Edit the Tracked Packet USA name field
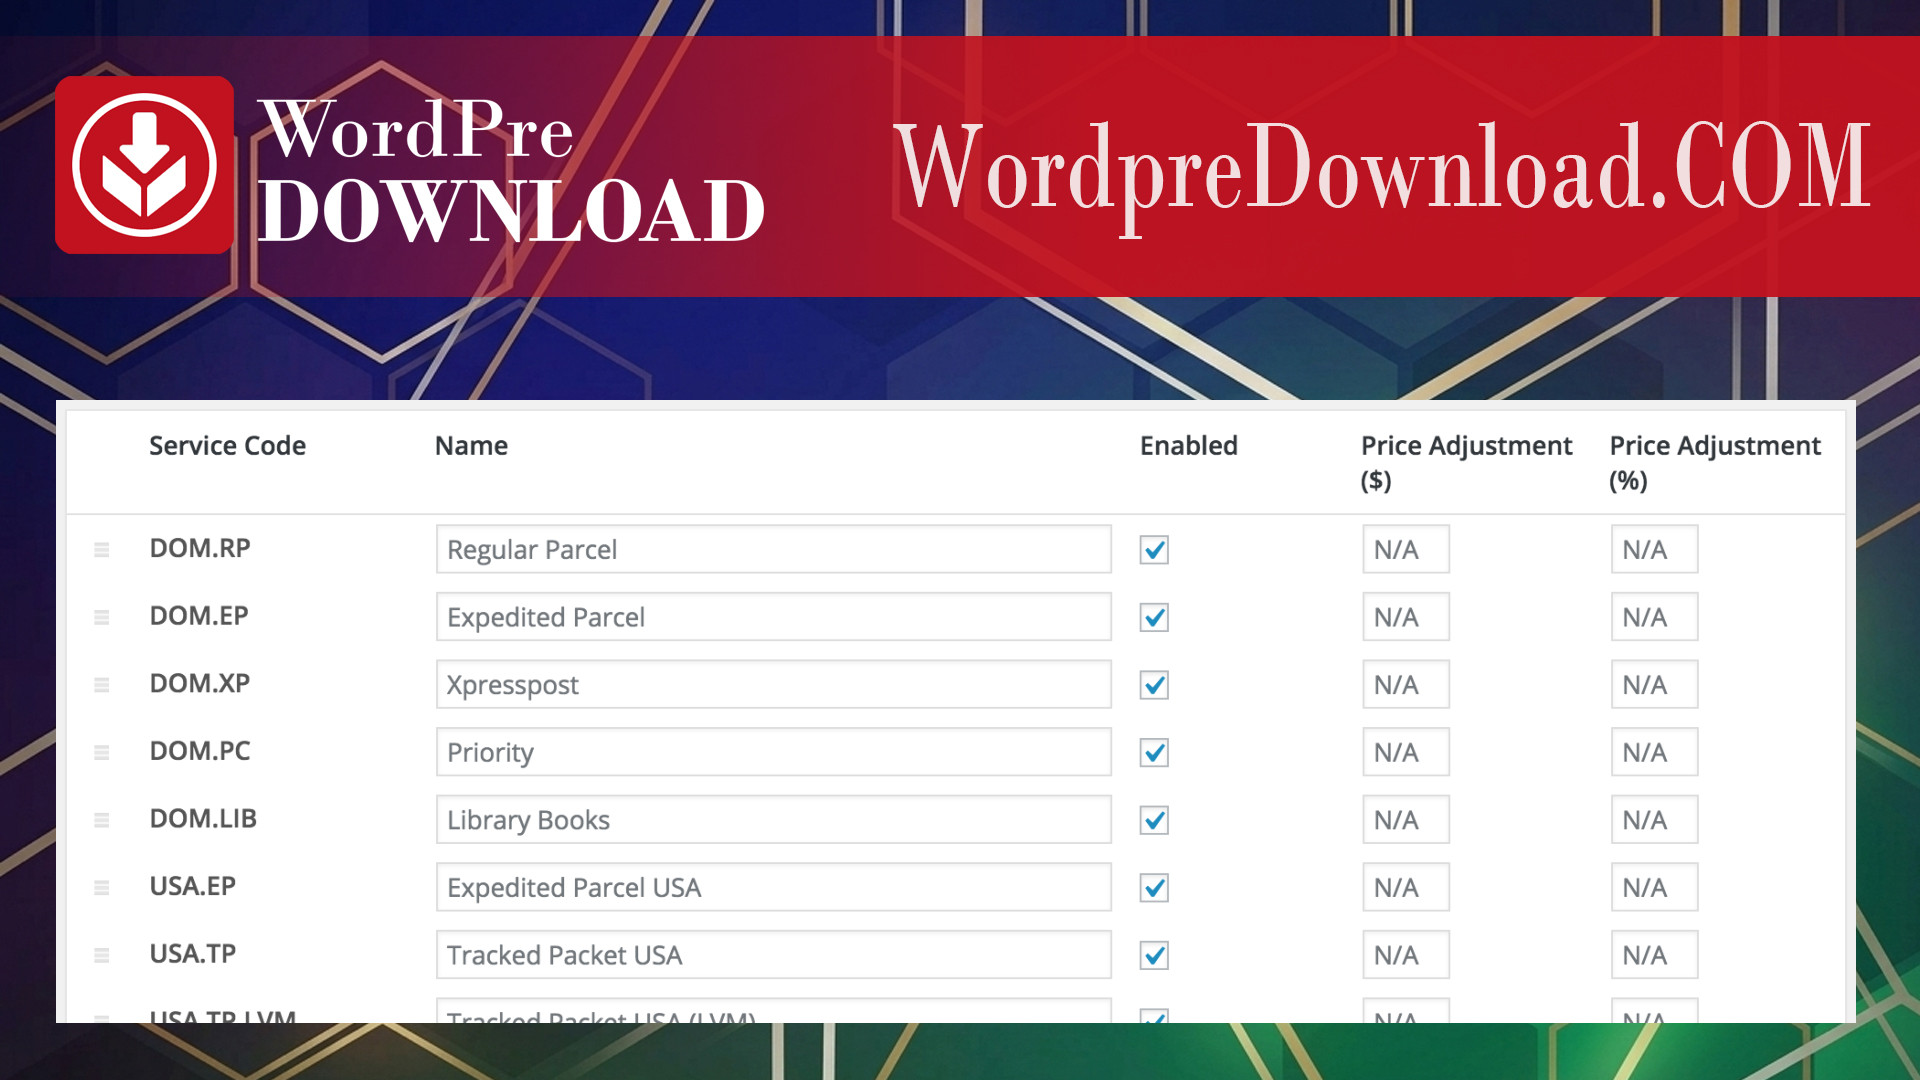 pyautogui.click(x=773, y=954)
